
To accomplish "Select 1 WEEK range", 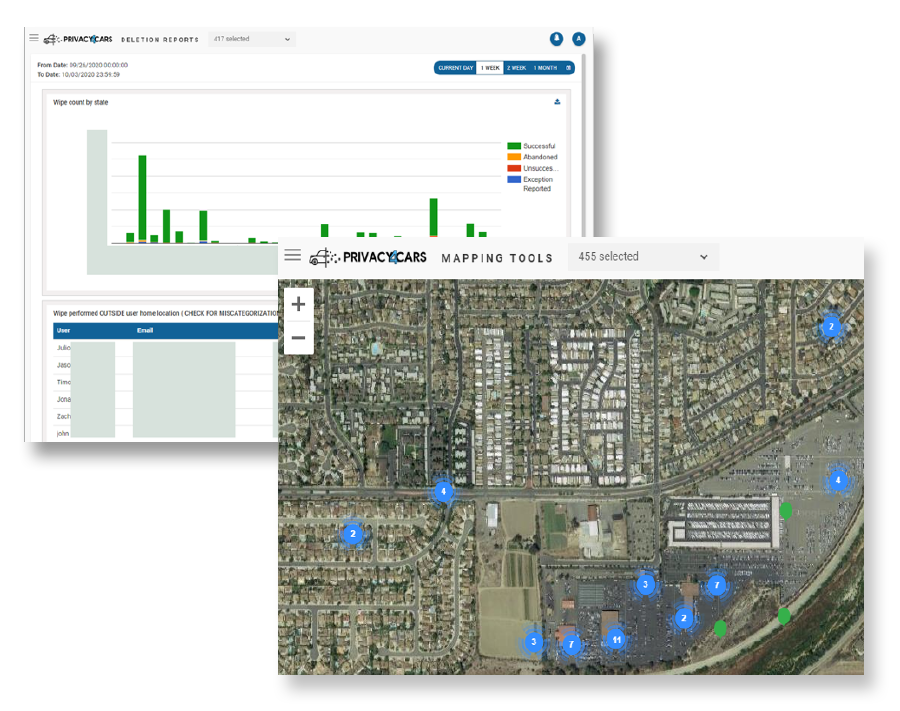I will (490, 68).
